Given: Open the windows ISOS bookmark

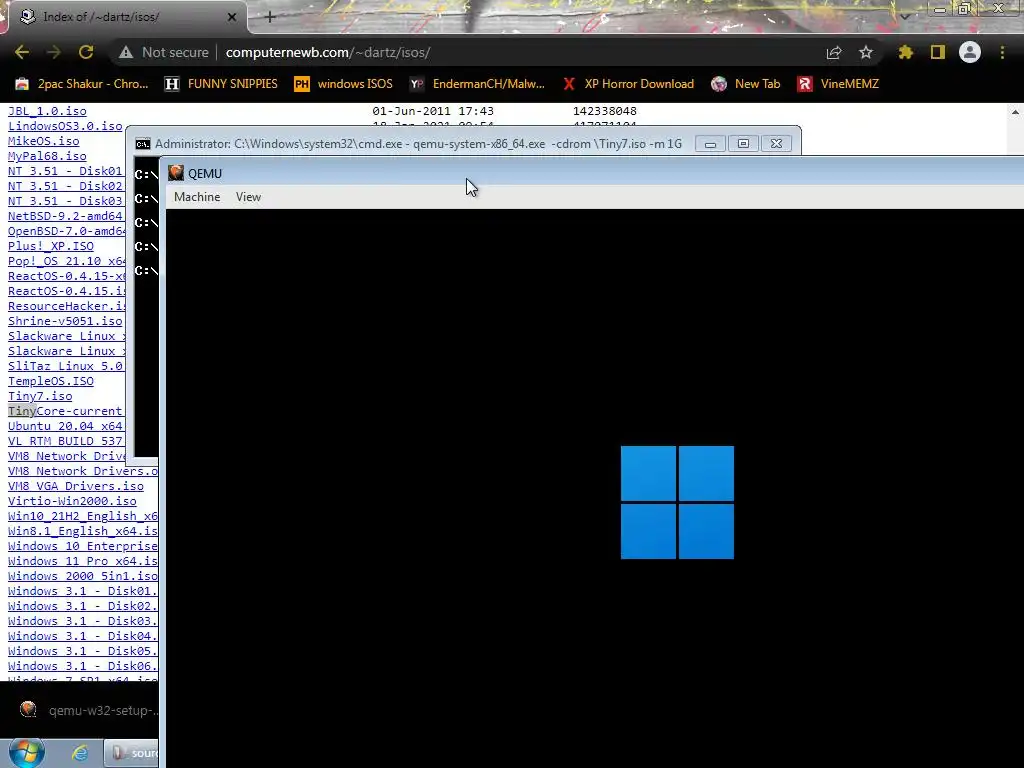Looking at the screenshot, I should (x=343, y=84).
